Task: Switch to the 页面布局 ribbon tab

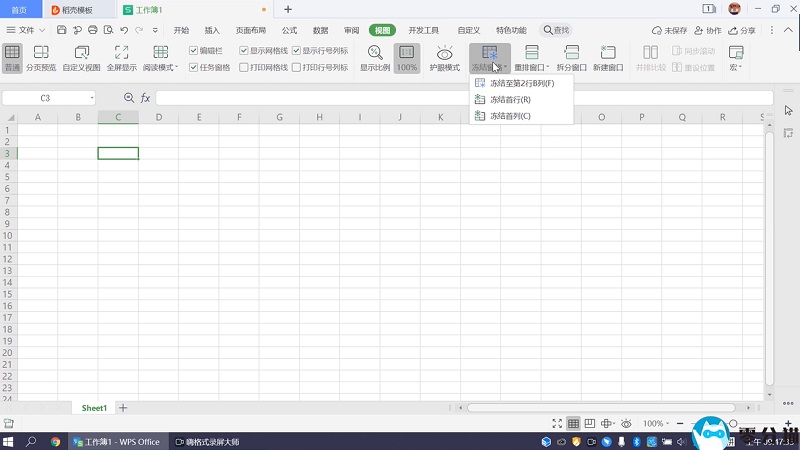Action: pos(250,30)
